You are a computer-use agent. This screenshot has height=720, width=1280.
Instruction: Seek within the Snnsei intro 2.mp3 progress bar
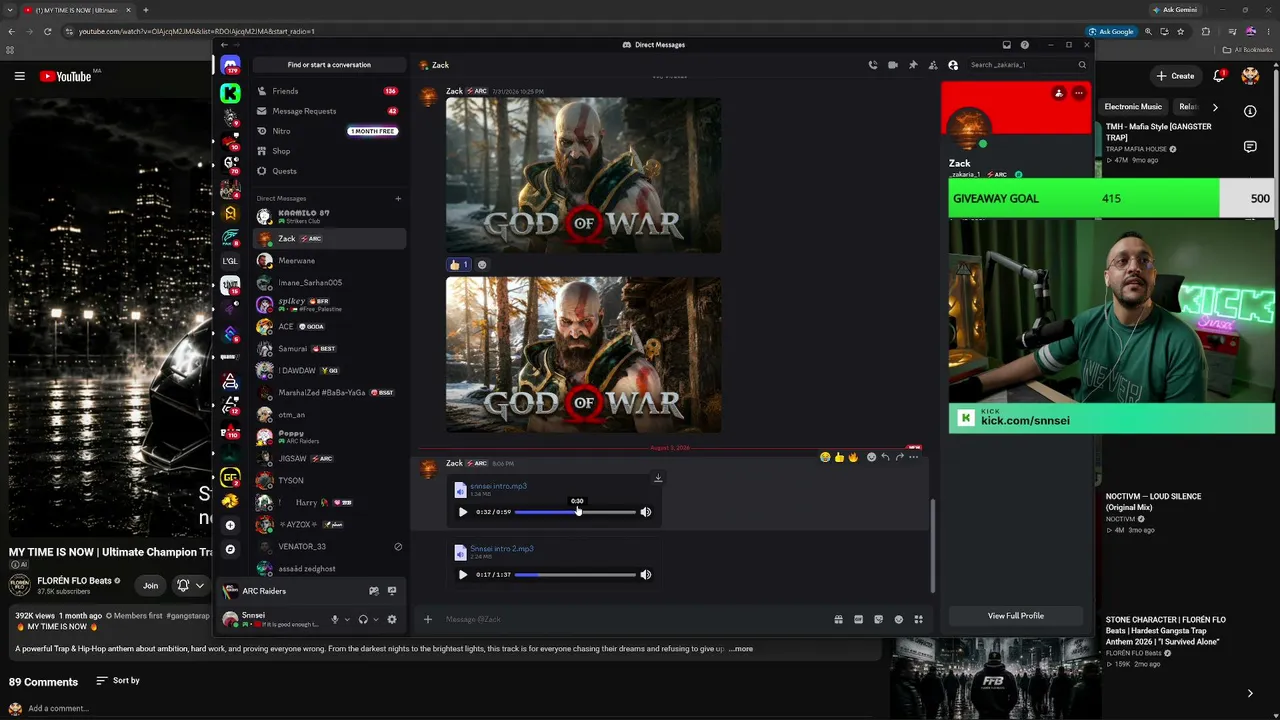[575, 575]
